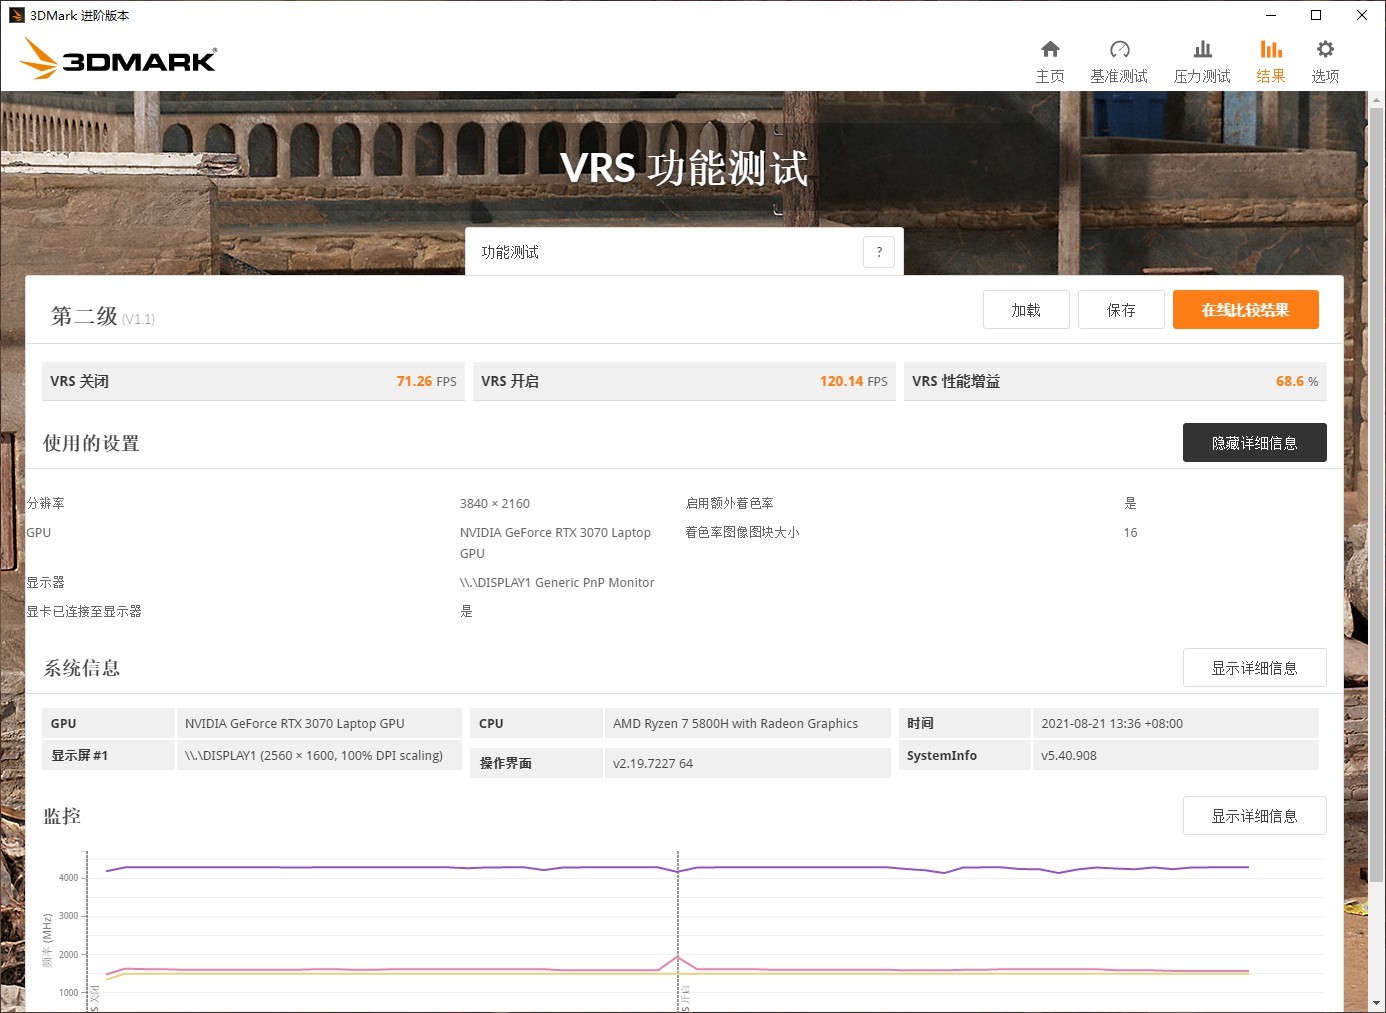This screenshot has height=1013, width=1386.
Task: Minimize the 3DMark window
Action: 1271,15
